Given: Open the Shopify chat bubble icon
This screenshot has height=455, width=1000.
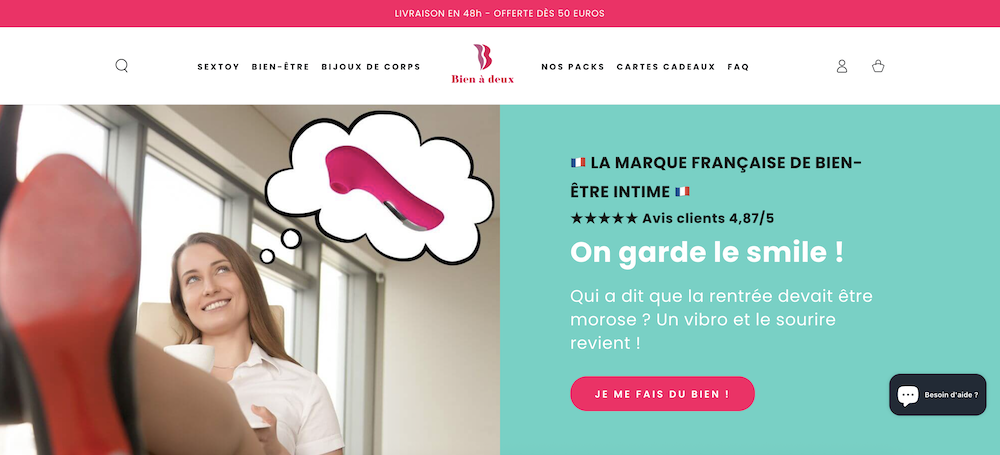Looking at the screenshot, I should pos(908,395).
